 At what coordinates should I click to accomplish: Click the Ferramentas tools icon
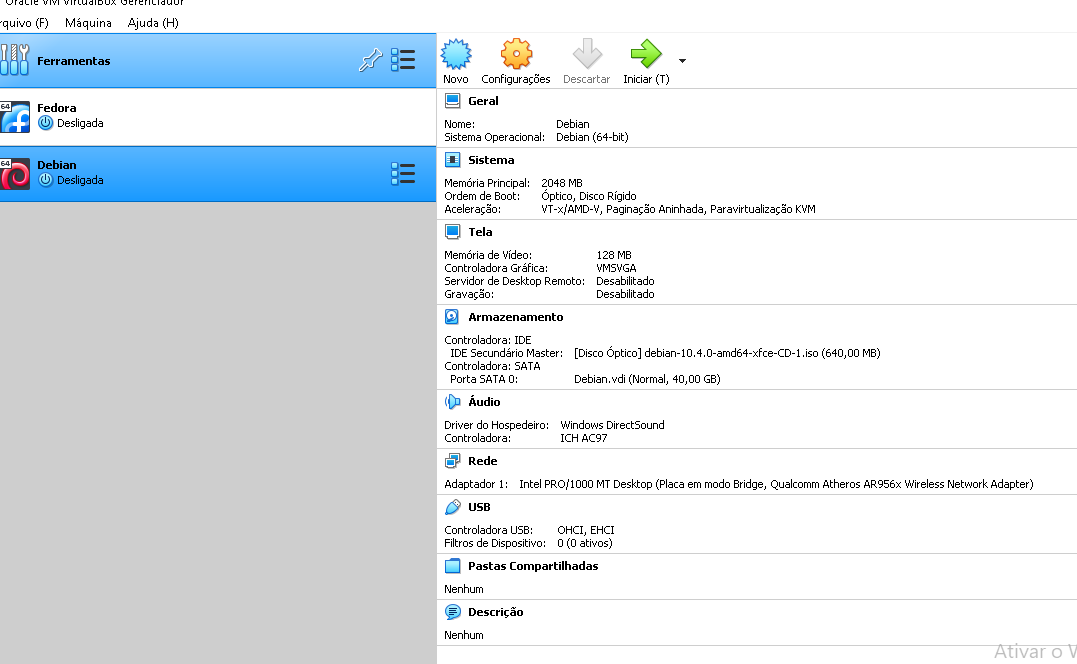click(14, 60)
